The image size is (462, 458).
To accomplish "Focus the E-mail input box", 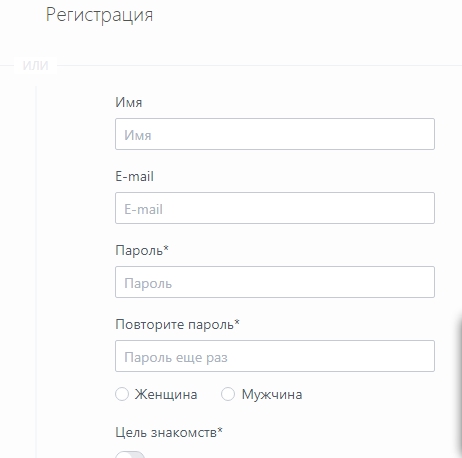I will click(275, 208).
